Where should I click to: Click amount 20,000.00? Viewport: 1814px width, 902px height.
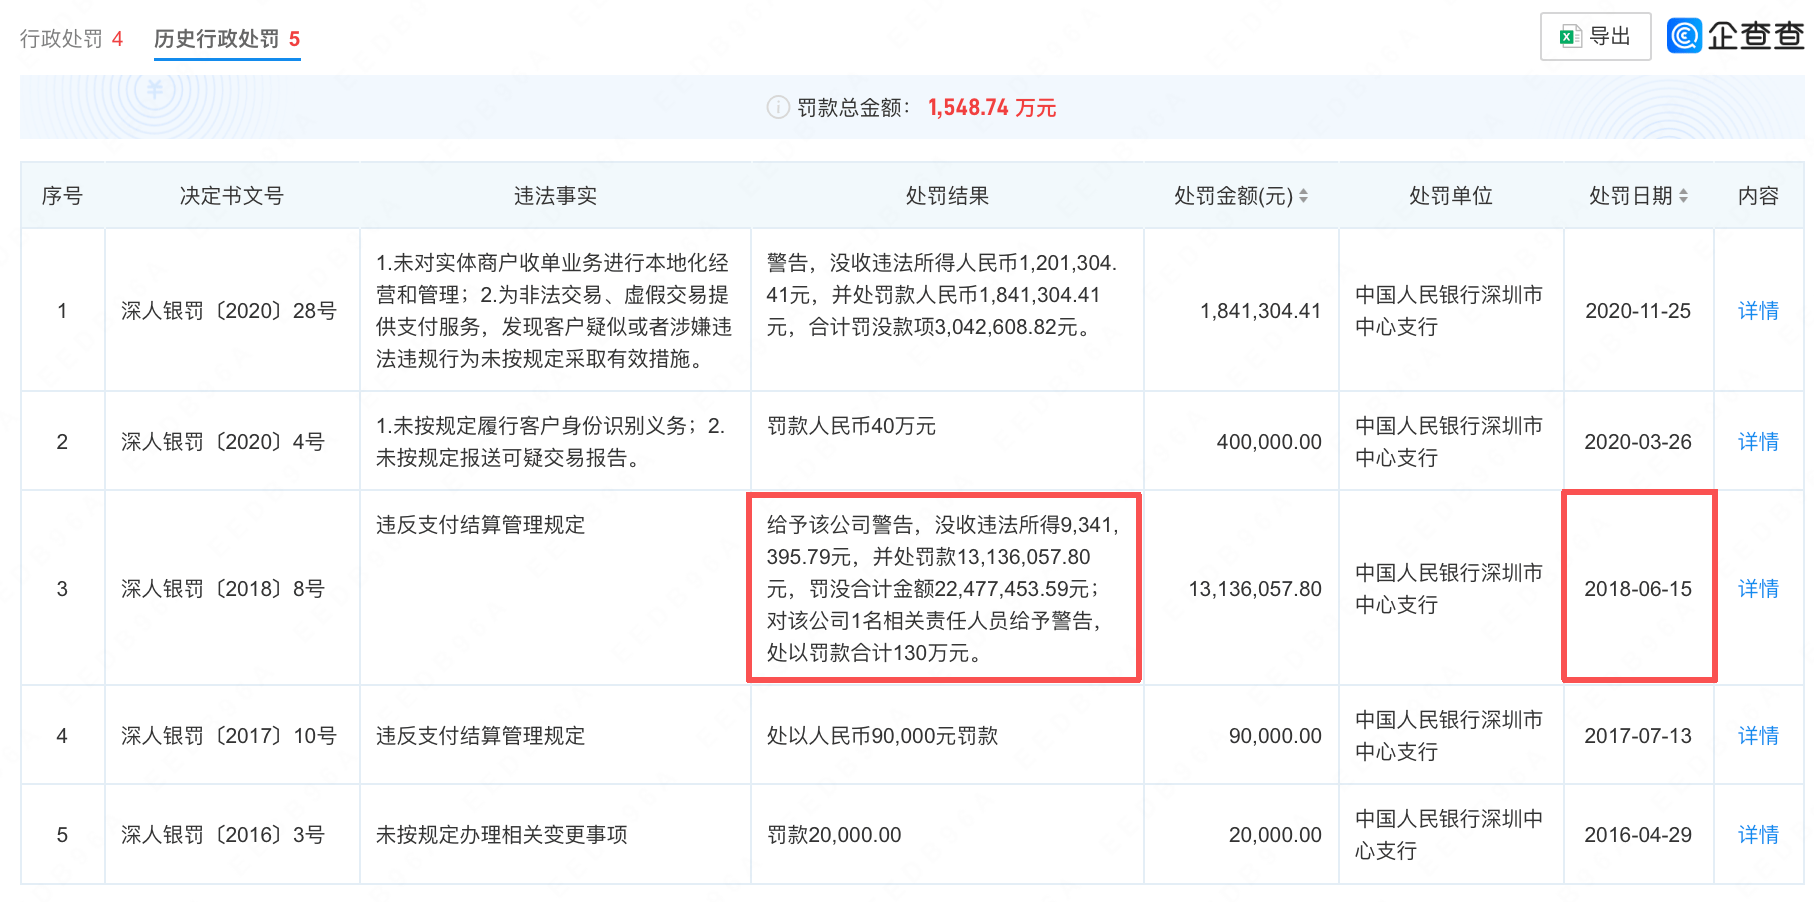coord(1275,835)
